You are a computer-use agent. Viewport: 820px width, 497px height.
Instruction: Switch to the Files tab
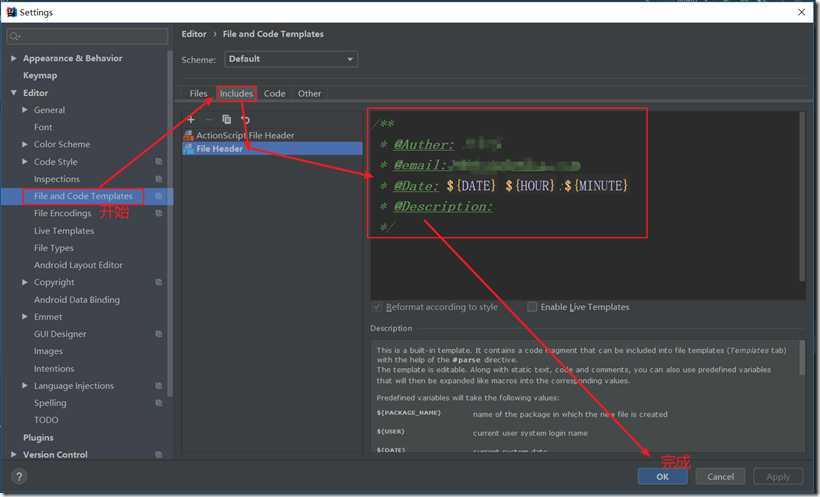pyautogui.click(x=198, y=94)
